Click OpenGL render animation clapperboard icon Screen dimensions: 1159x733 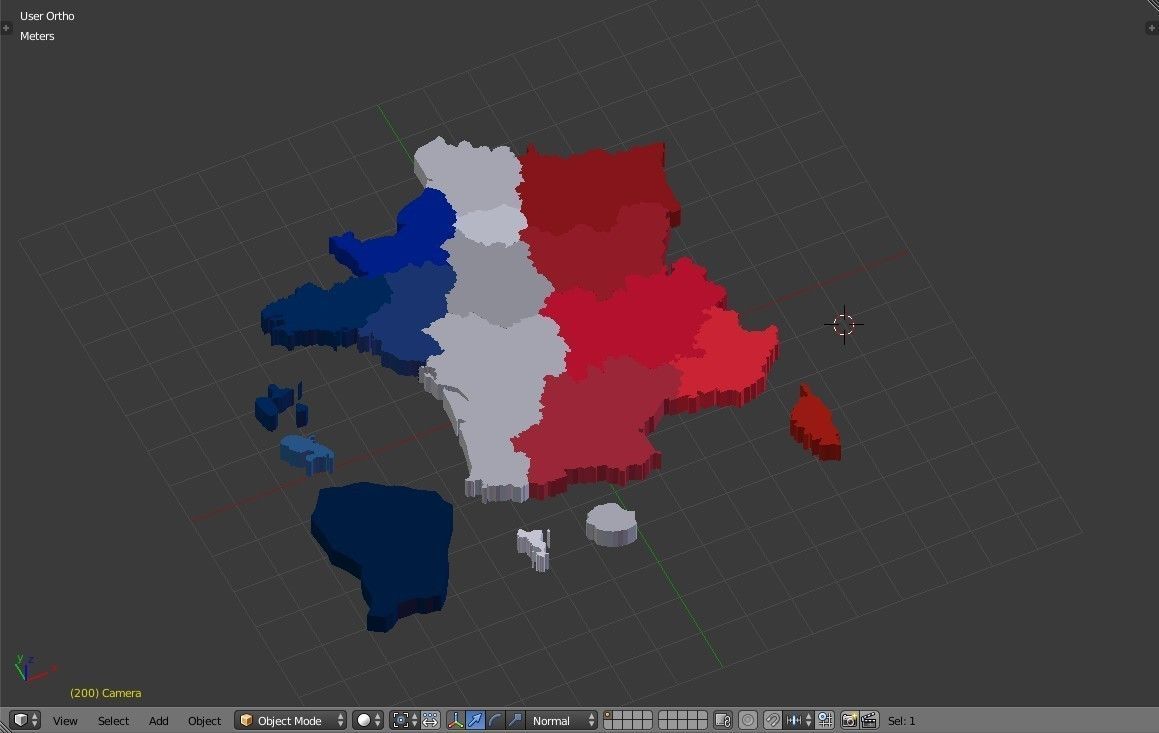[x=869, y=720]
